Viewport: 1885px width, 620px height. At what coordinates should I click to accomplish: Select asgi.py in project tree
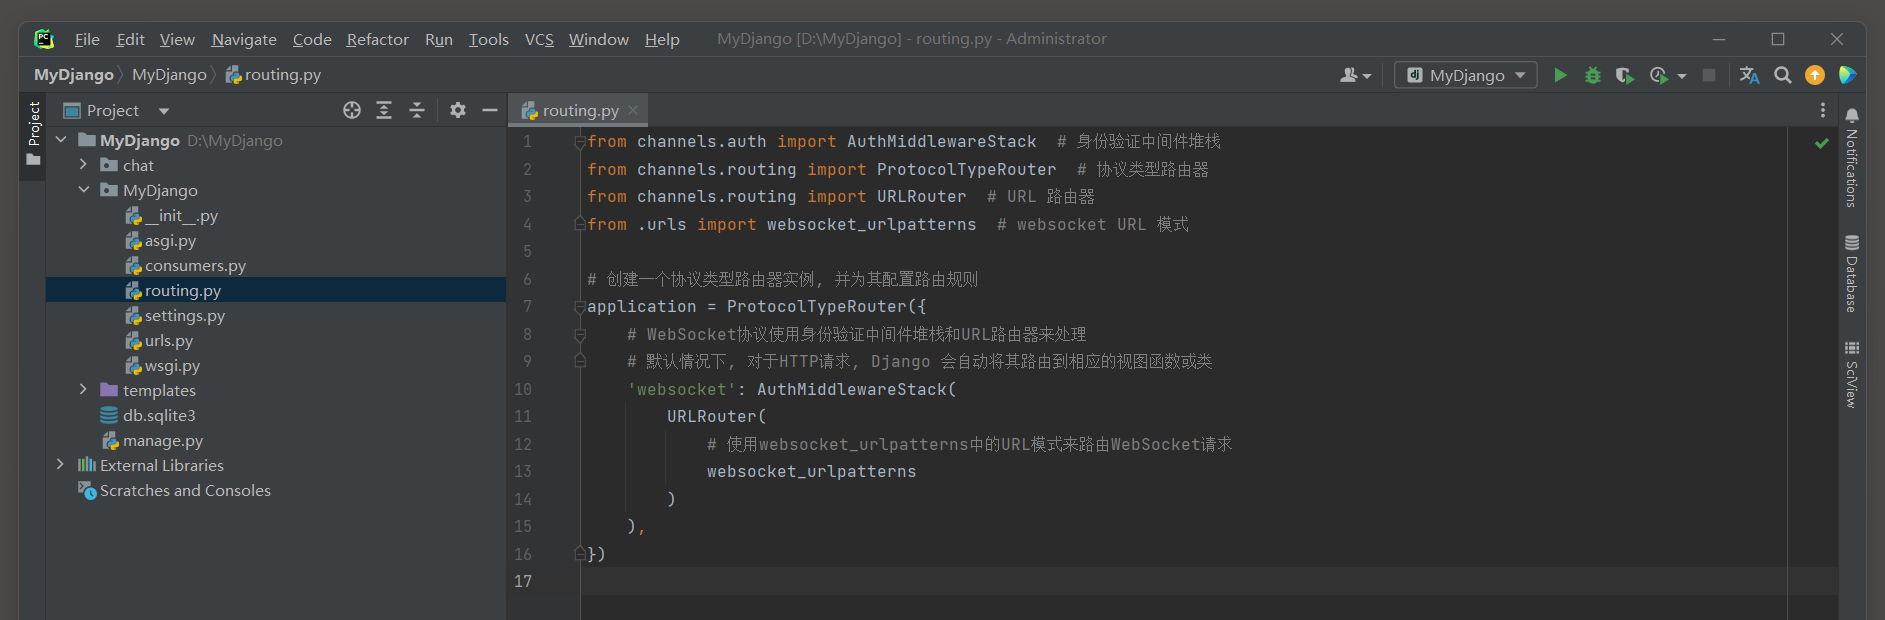pyautogui.click(x=276, y=240)
